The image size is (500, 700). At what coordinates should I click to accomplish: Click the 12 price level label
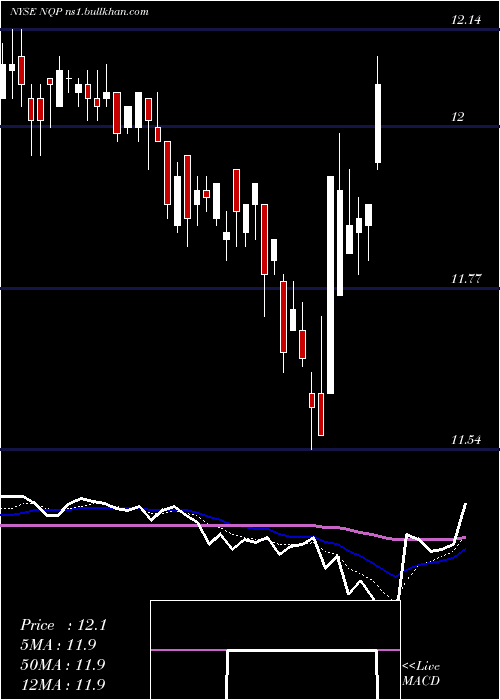pos(458,117)
